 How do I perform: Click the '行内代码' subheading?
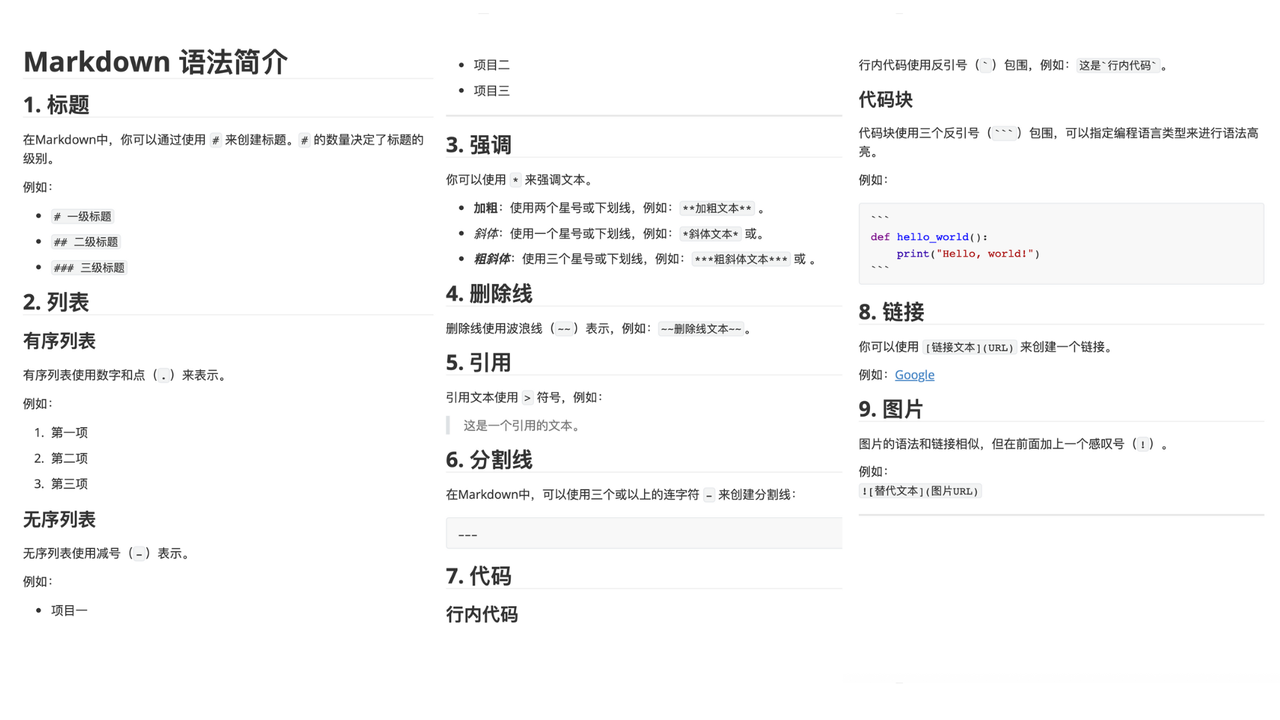pos(482,614)
